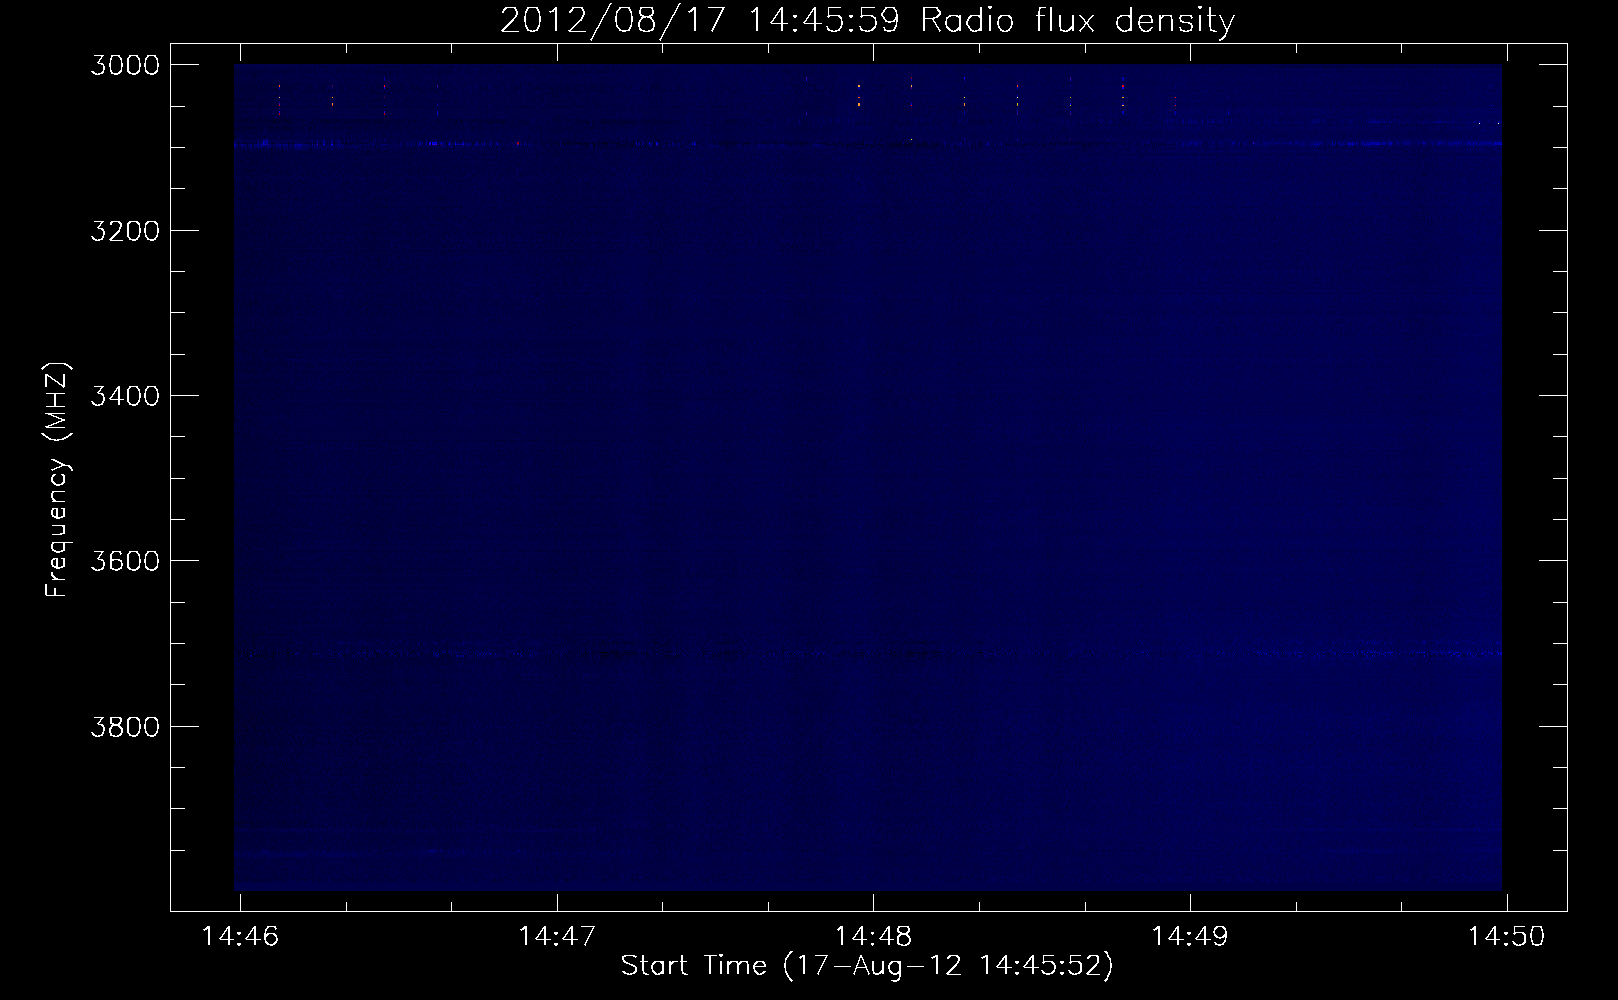Viewport: 1618px width, 1000px height.
Task: Click the 3800 frequency tick label
Action: pyautogui.click(x=125, y=726)
